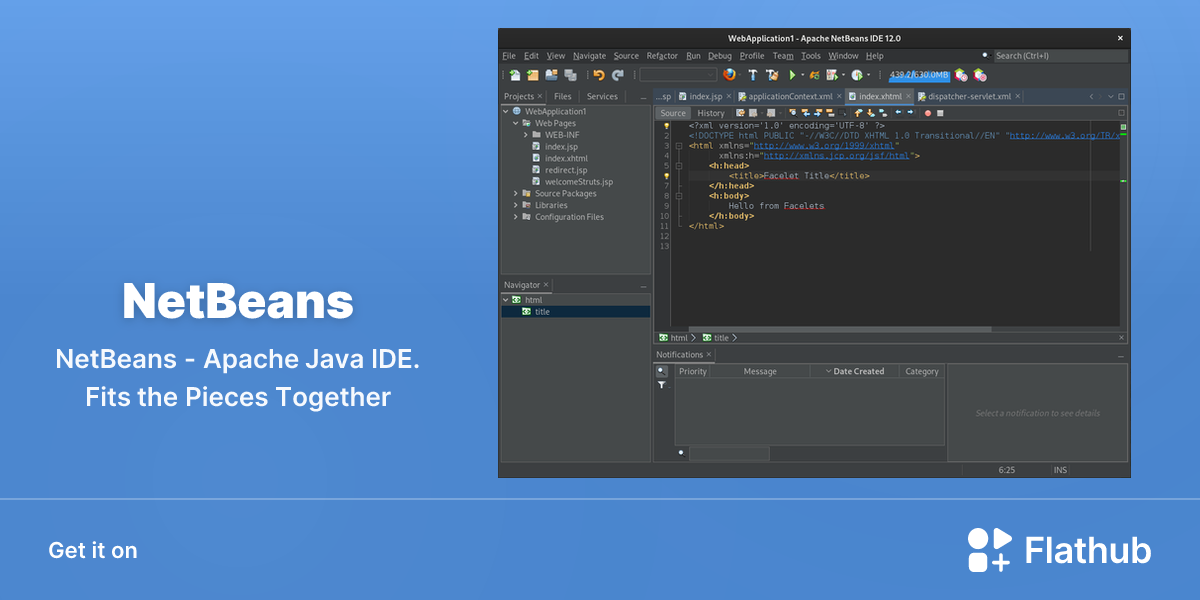Click the Find Selection magnifier icon in editor toolbar

coord(793,113)
